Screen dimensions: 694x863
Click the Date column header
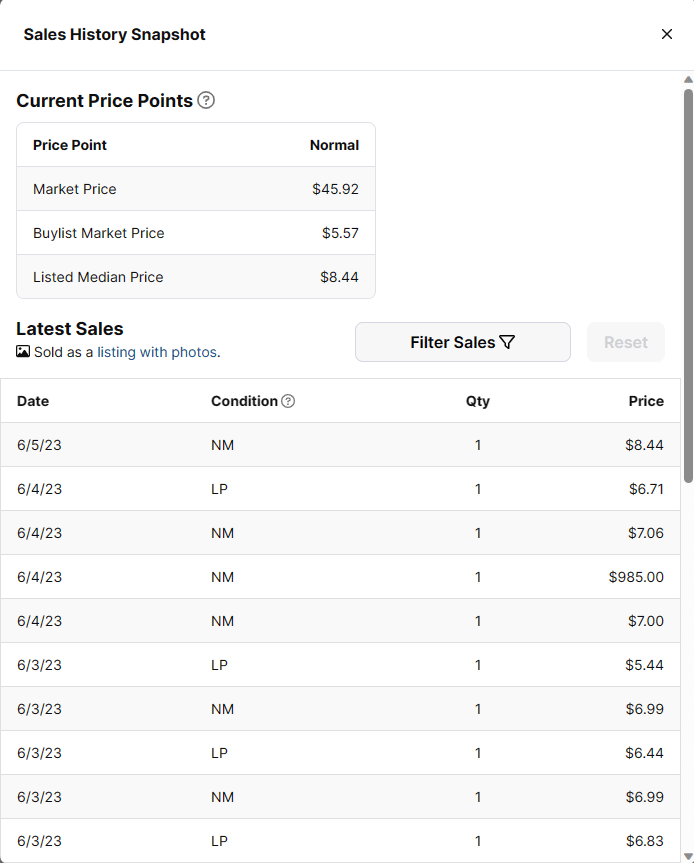pos(33,401)
